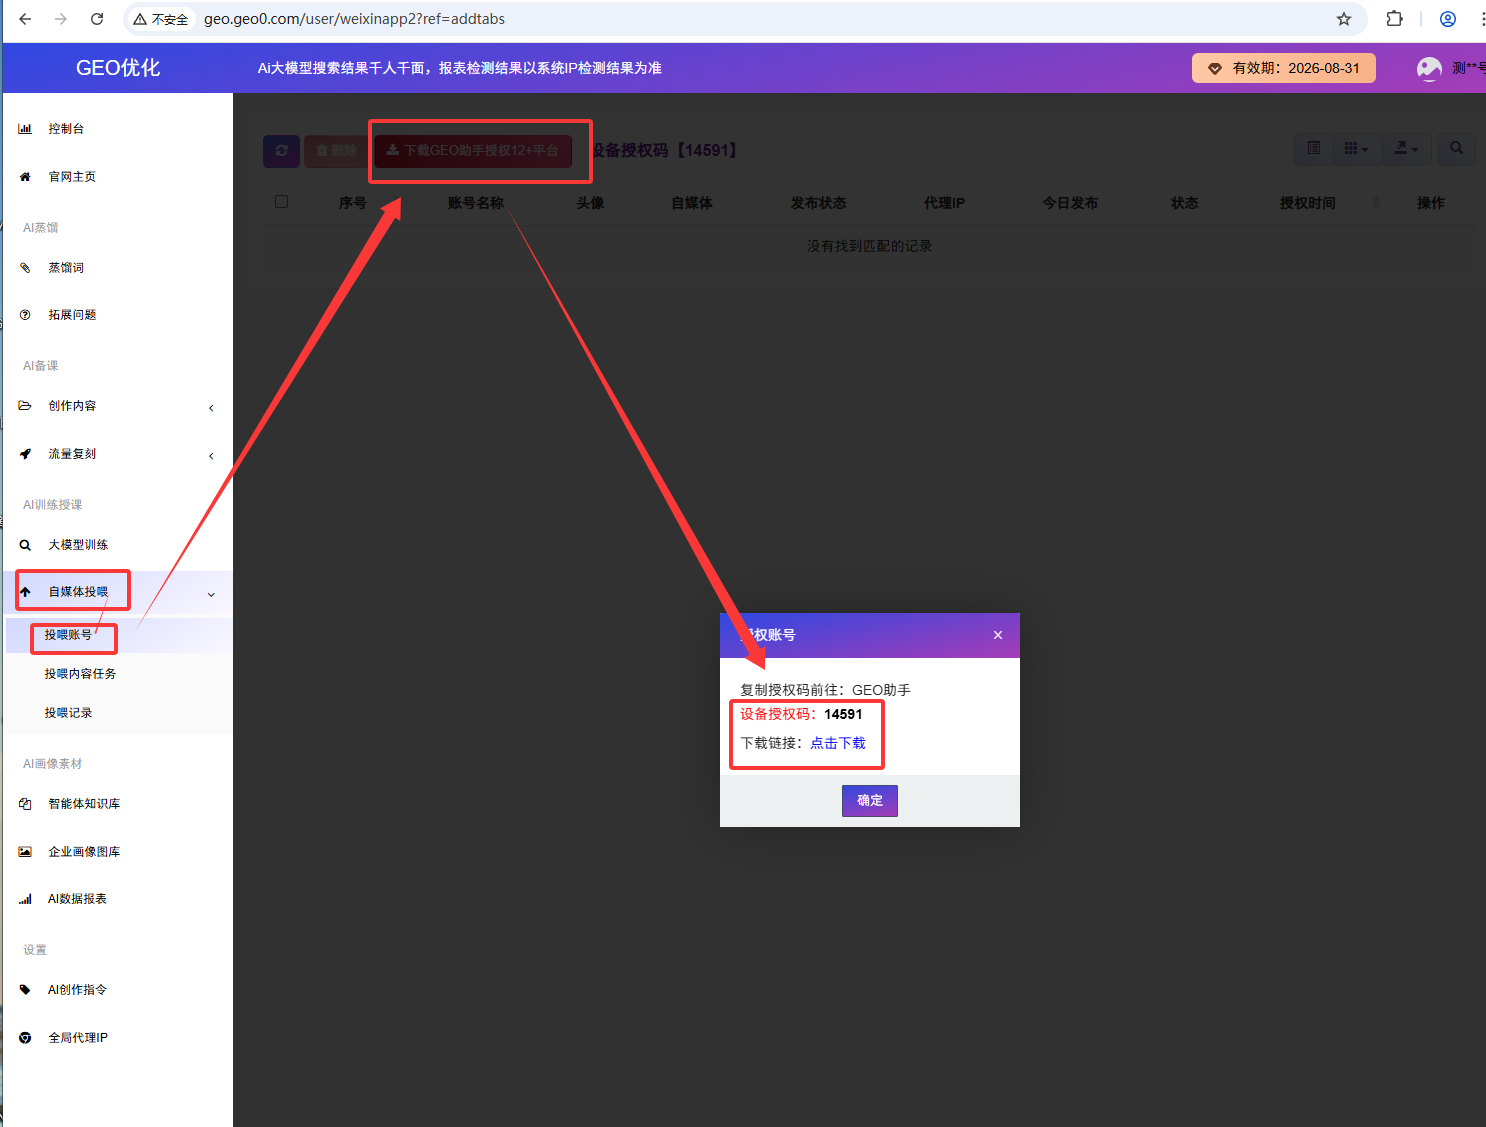The image size is (1486, 1127).
Task: Close the 授权账号 dialog with the X
Action: click(997, 635)
